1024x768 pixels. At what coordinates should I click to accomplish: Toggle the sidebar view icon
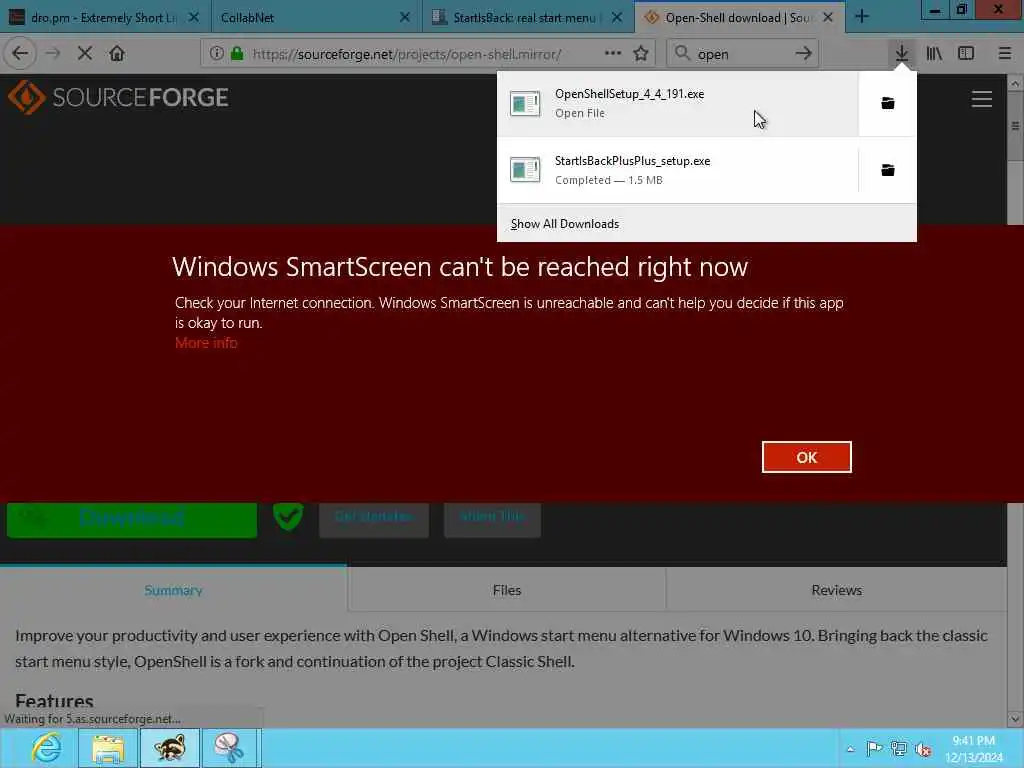(x=966, y=54)
